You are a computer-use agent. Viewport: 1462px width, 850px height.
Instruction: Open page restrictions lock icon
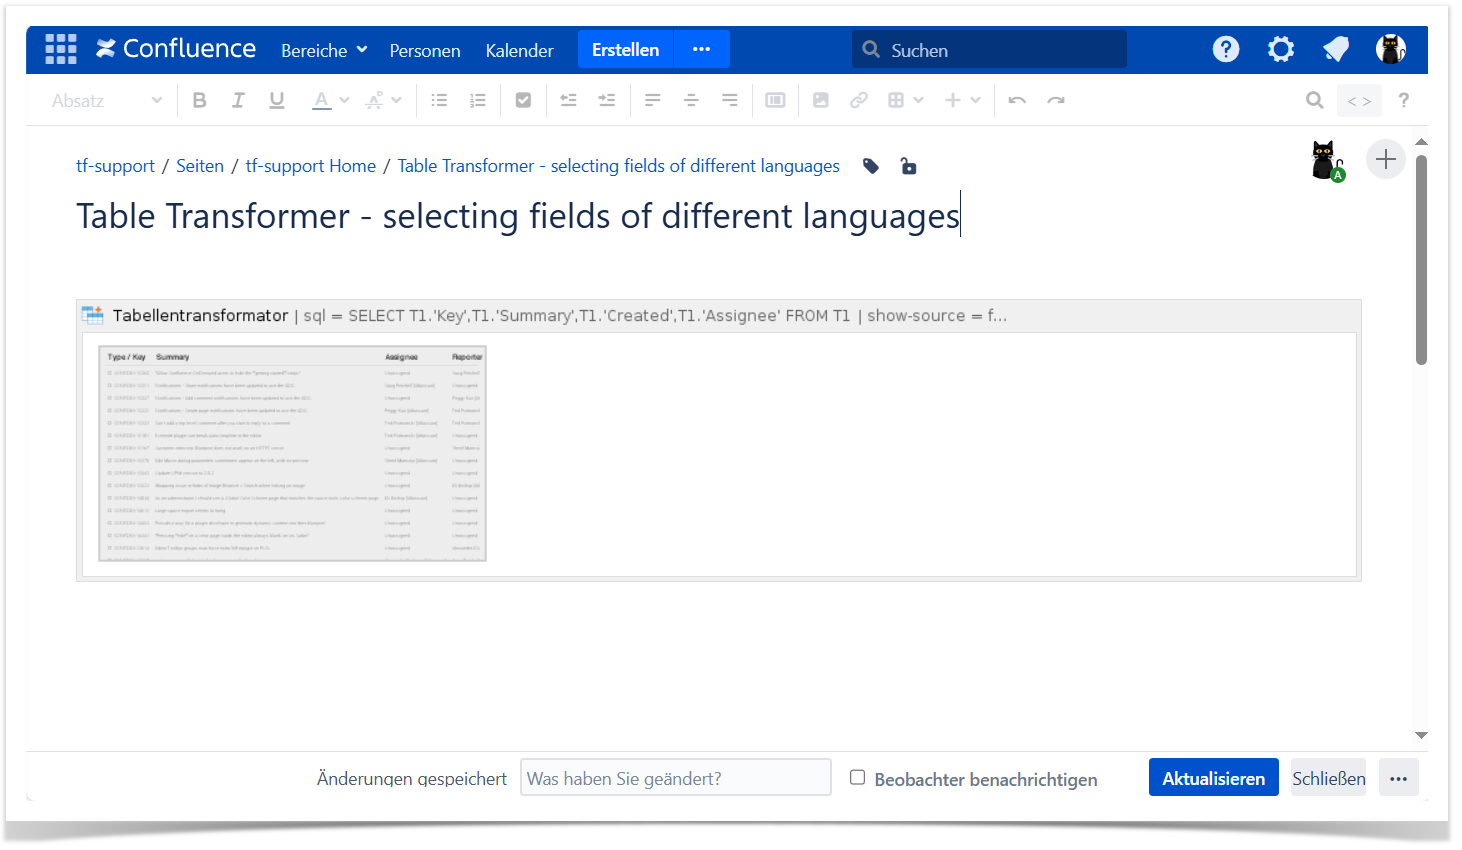(x=908, y=166)
